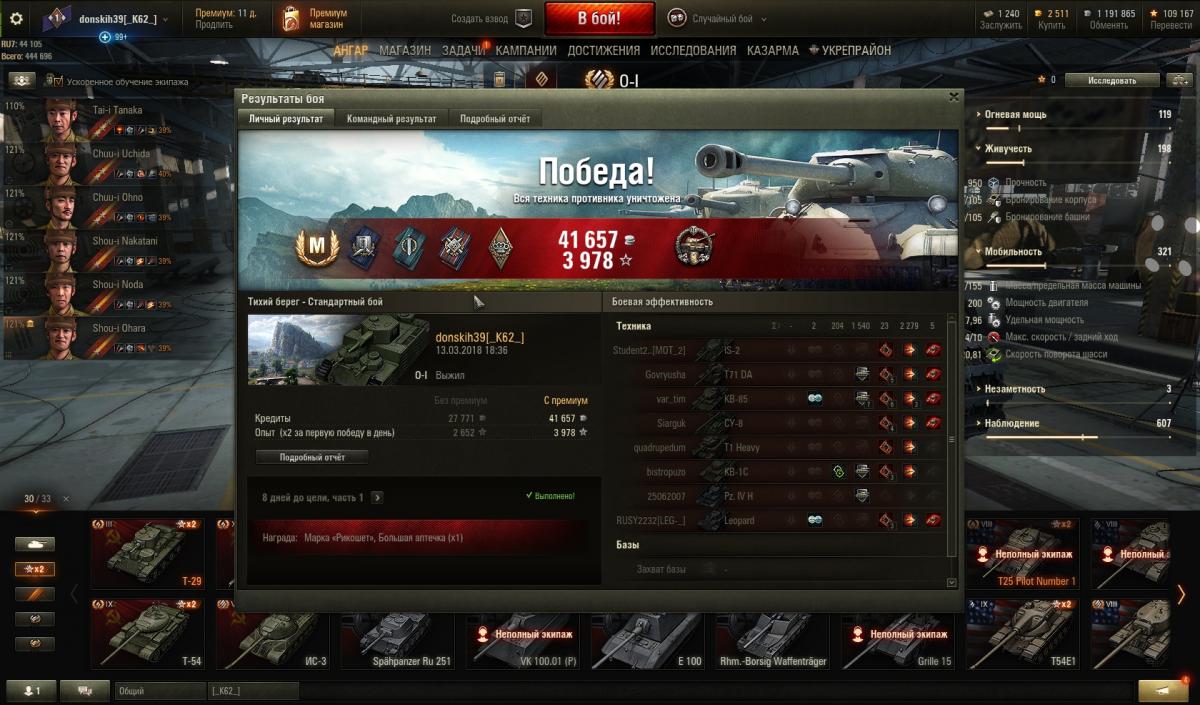The height and width of the screenshot is (705, 1200).
Task: Select the T-54 tank in carousel
Action: coord(147,633)
